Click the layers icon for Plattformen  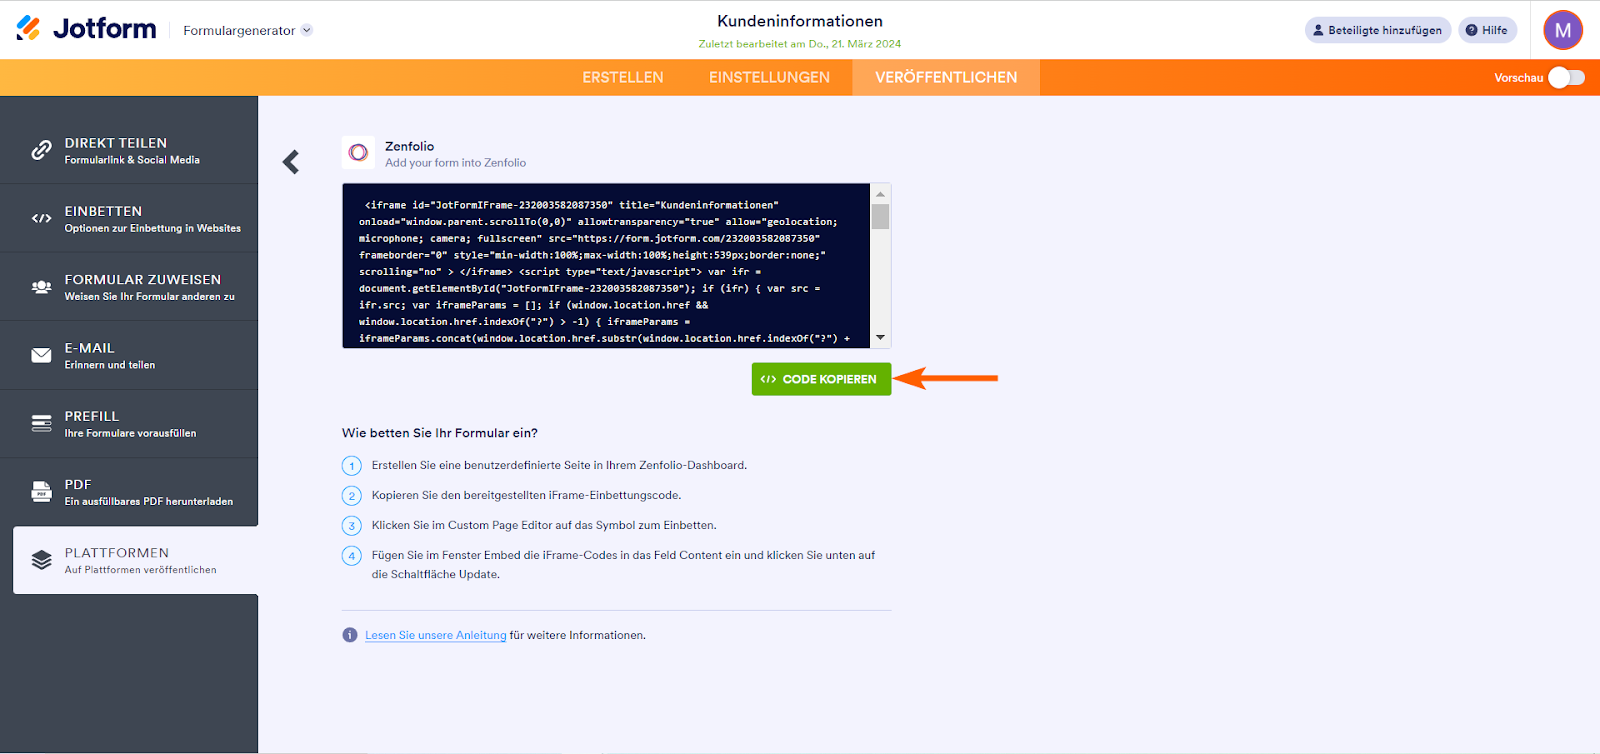(41, 560)
